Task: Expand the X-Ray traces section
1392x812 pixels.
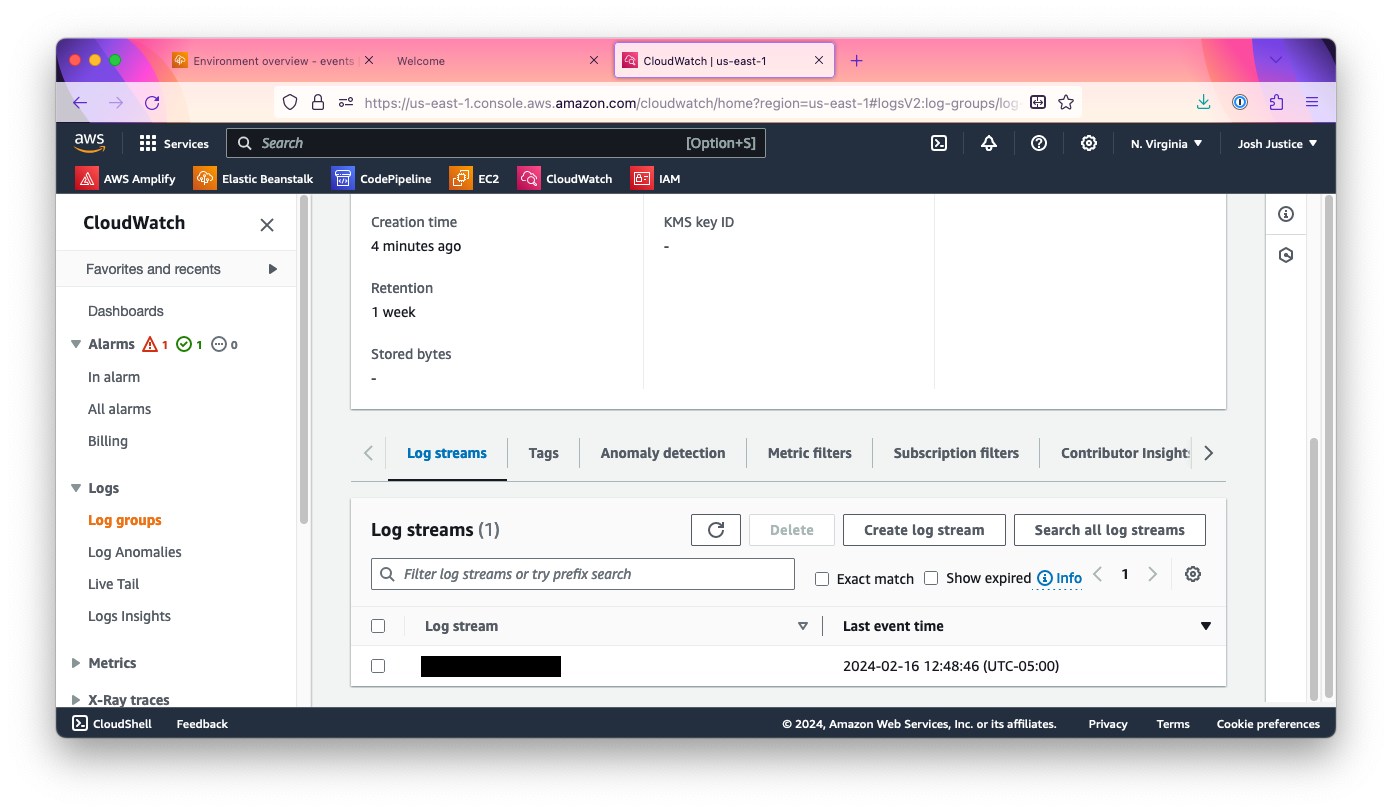Action: tap(76, 700)
